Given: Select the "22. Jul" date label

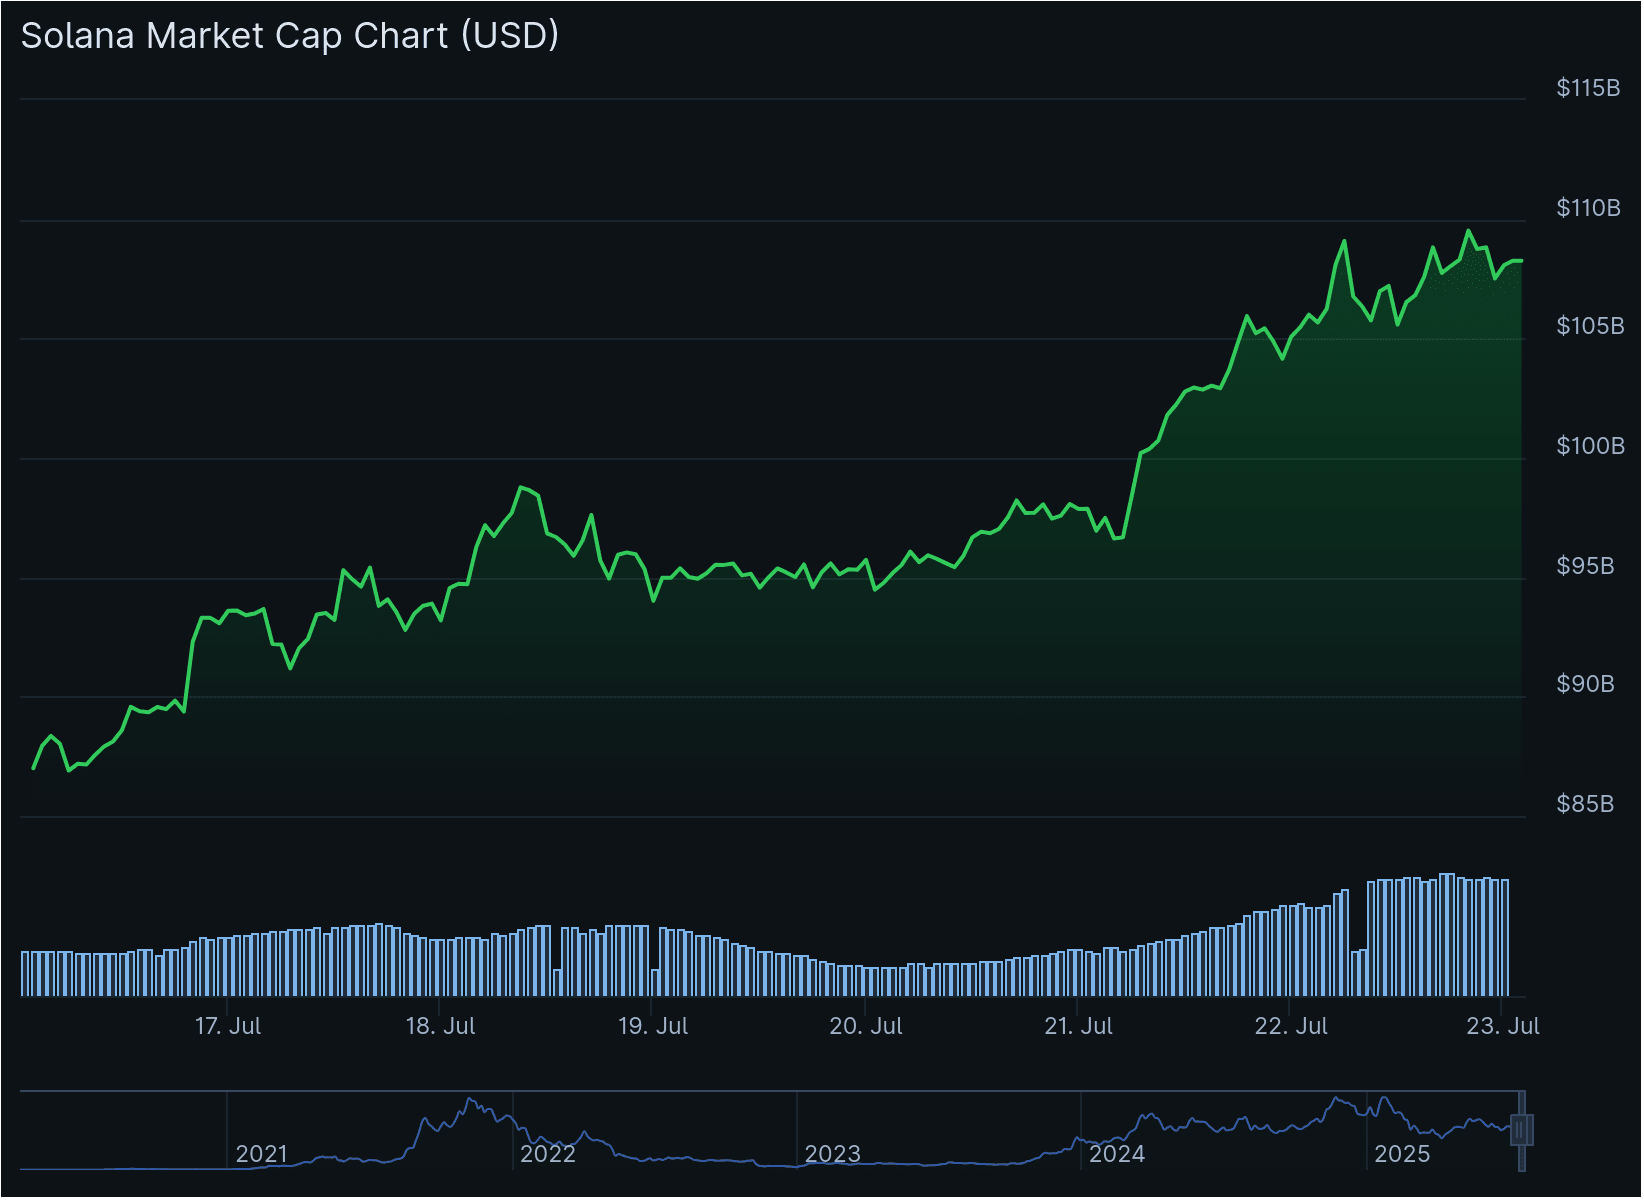Looking at the screenshot, I should point(1291,1026).
